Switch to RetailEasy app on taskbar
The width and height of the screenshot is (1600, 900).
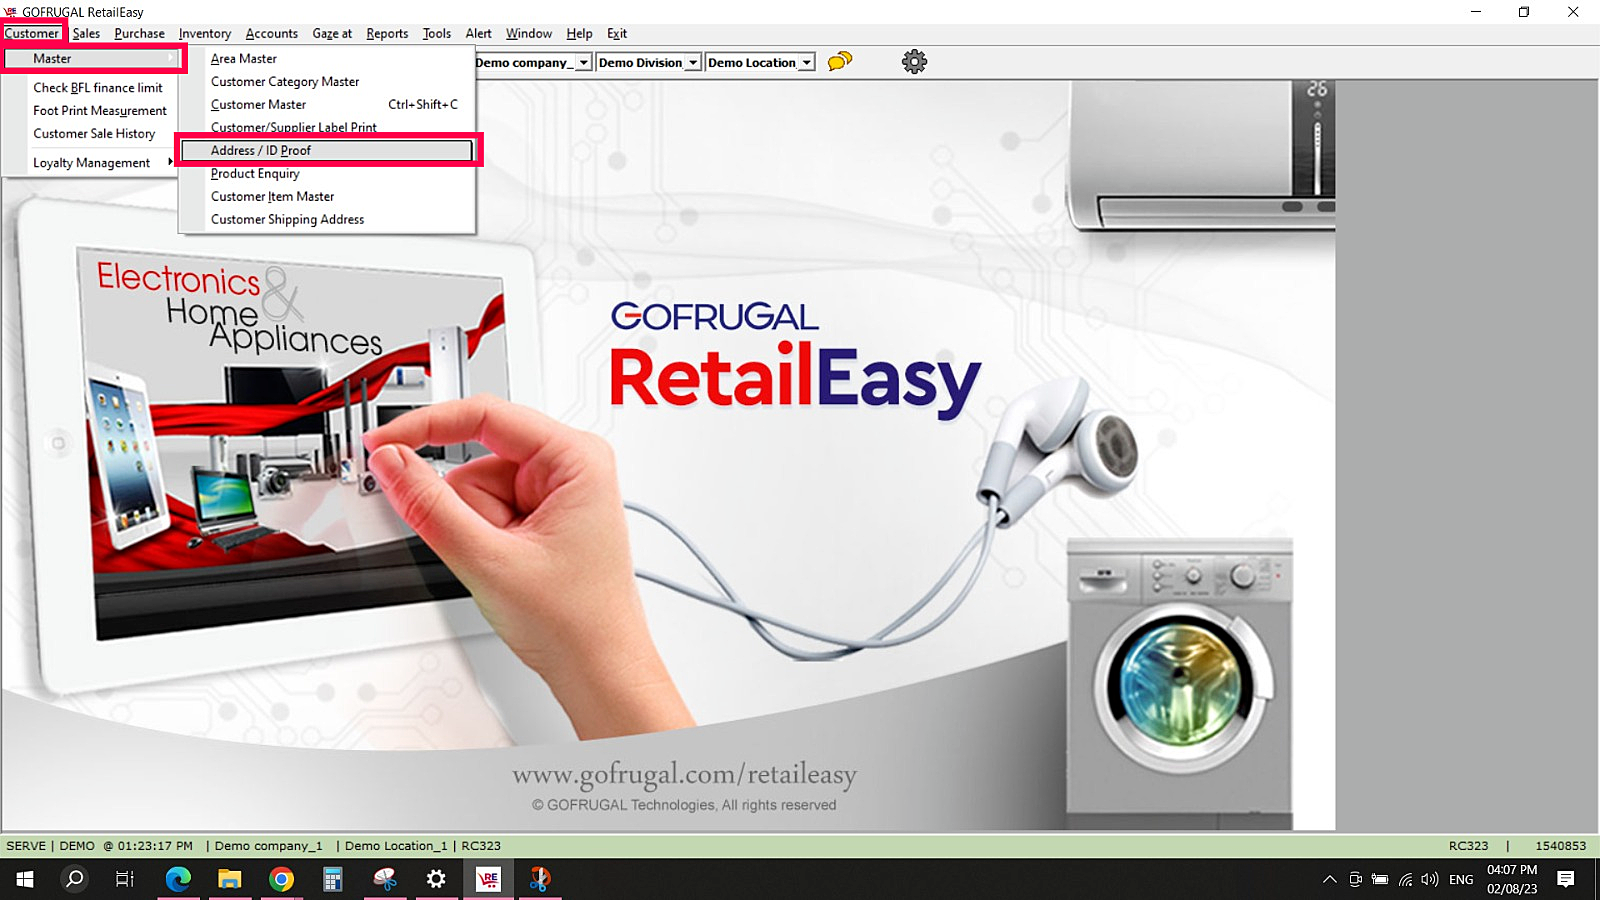(x=488, y=879)
